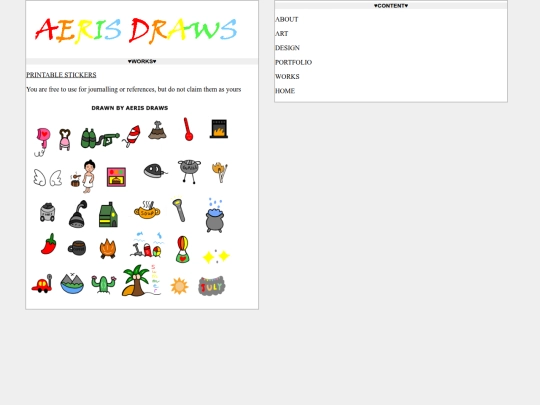Click the PRINTABLE STICKERS heading link
The height and width of the screenshot is (405, 540).
(x=61, y=75)
